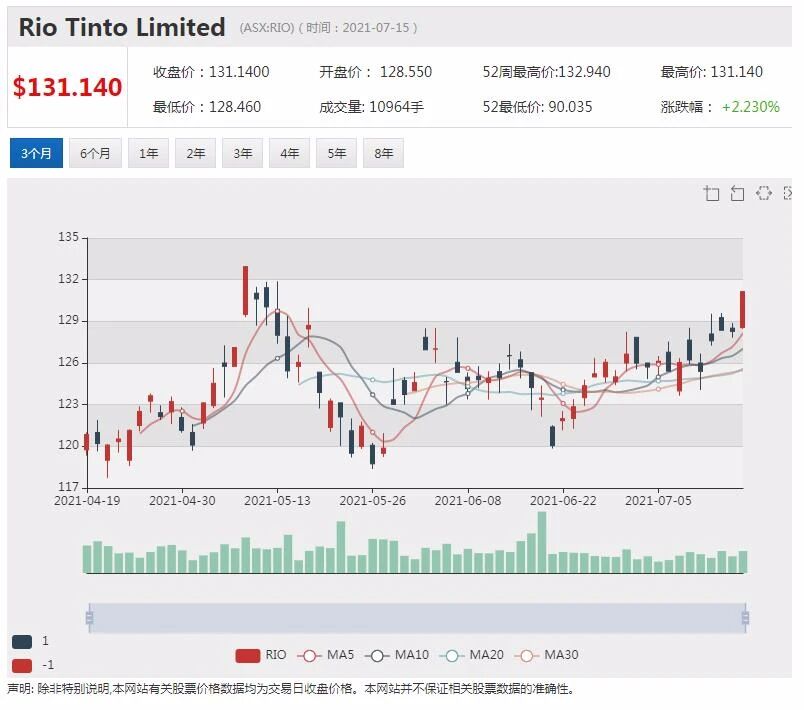Open the 8年 chart range
The image size is (804, 710).
(x=384, y=153)
